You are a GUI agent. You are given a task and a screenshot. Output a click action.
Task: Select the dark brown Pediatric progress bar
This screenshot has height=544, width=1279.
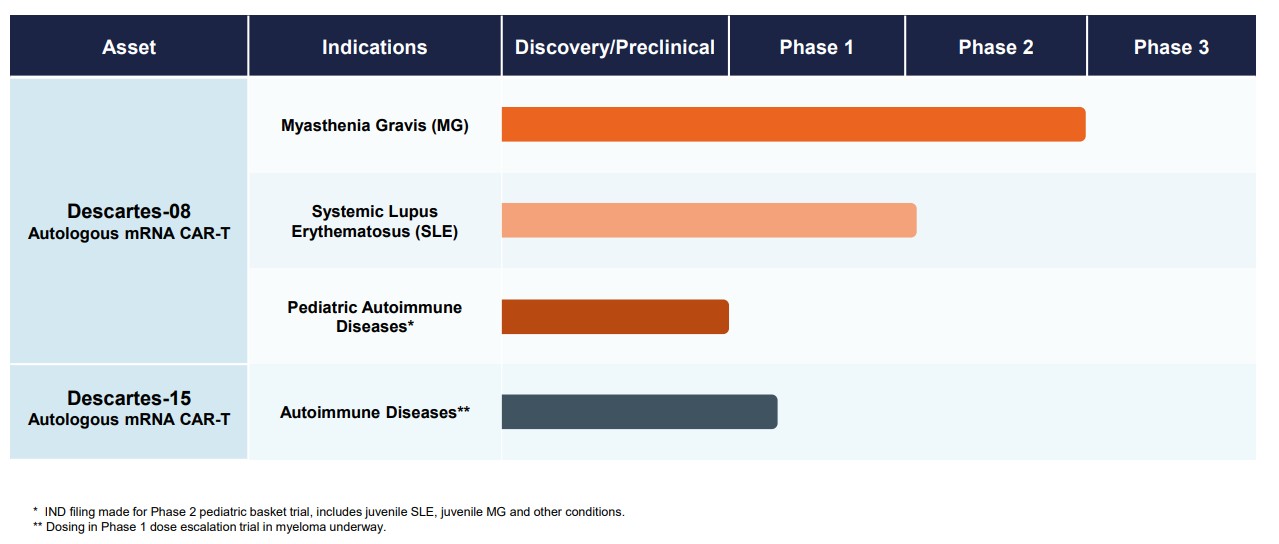[x=615, y=316]
